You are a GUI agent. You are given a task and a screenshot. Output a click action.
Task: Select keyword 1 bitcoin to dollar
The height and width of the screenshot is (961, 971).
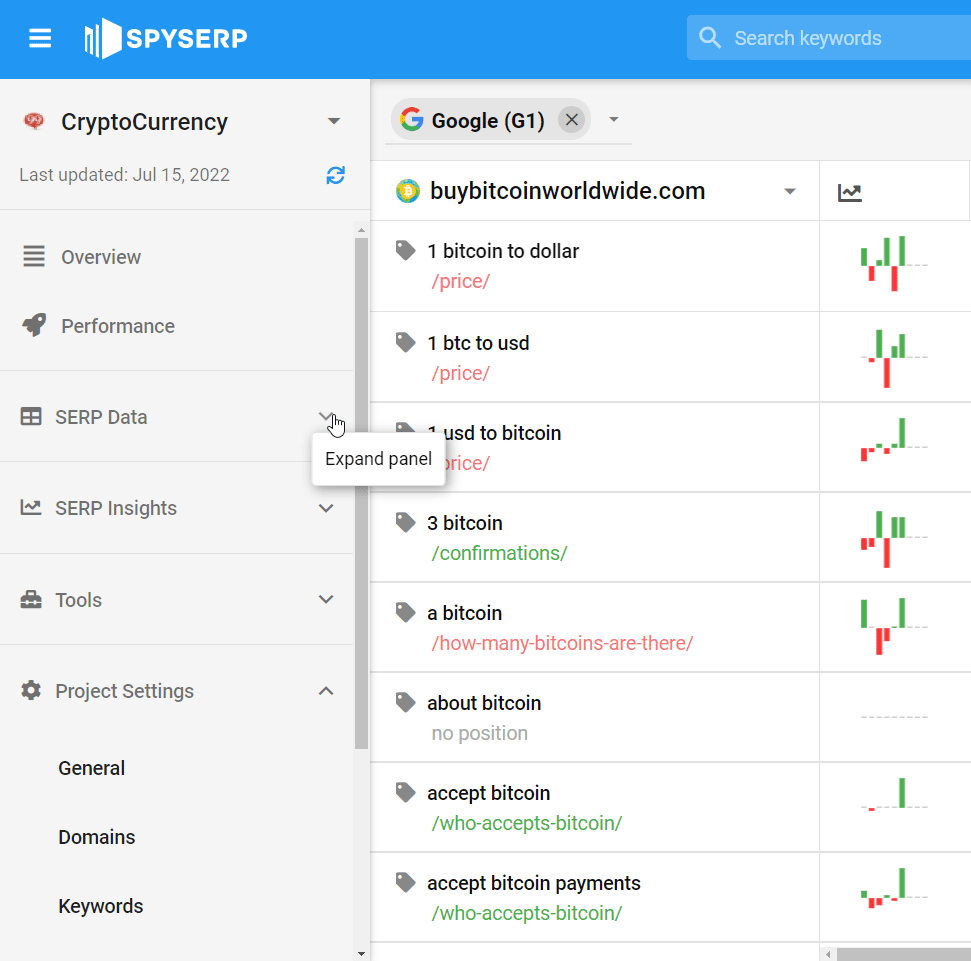[503, 251]
